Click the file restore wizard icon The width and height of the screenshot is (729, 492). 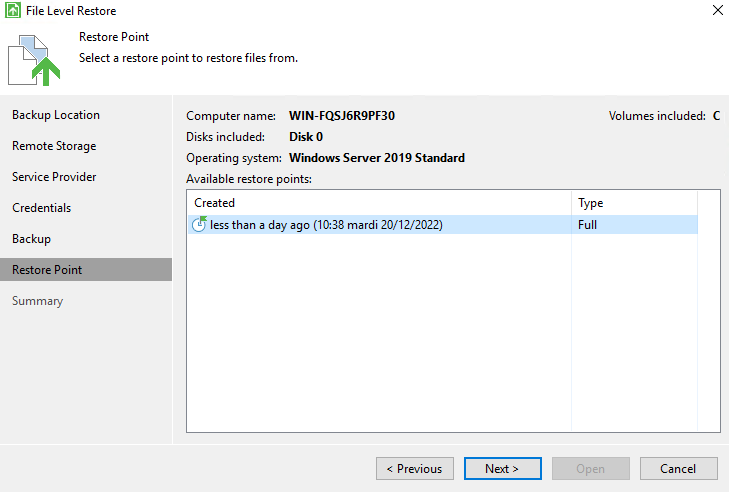click(x=34, y=60)
